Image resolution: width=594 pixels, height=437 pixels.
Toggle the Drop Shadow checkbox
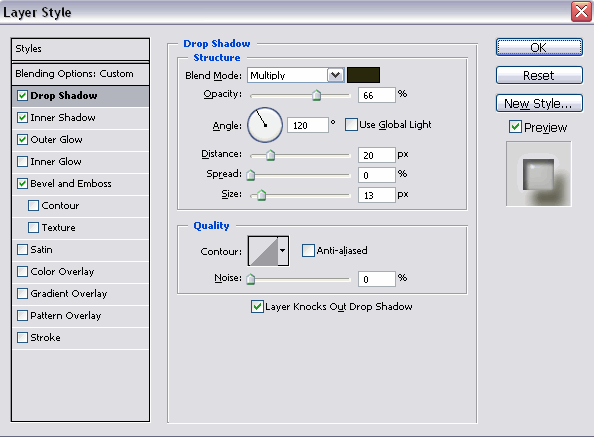(22, 95)
